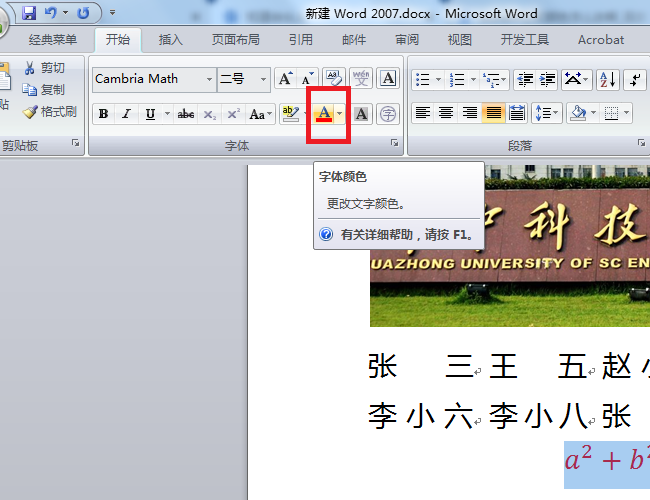This screenshot has width=650, height=500.
Task: Open the Undo history dropdown arrow
Action: click(x=65, y=13)
